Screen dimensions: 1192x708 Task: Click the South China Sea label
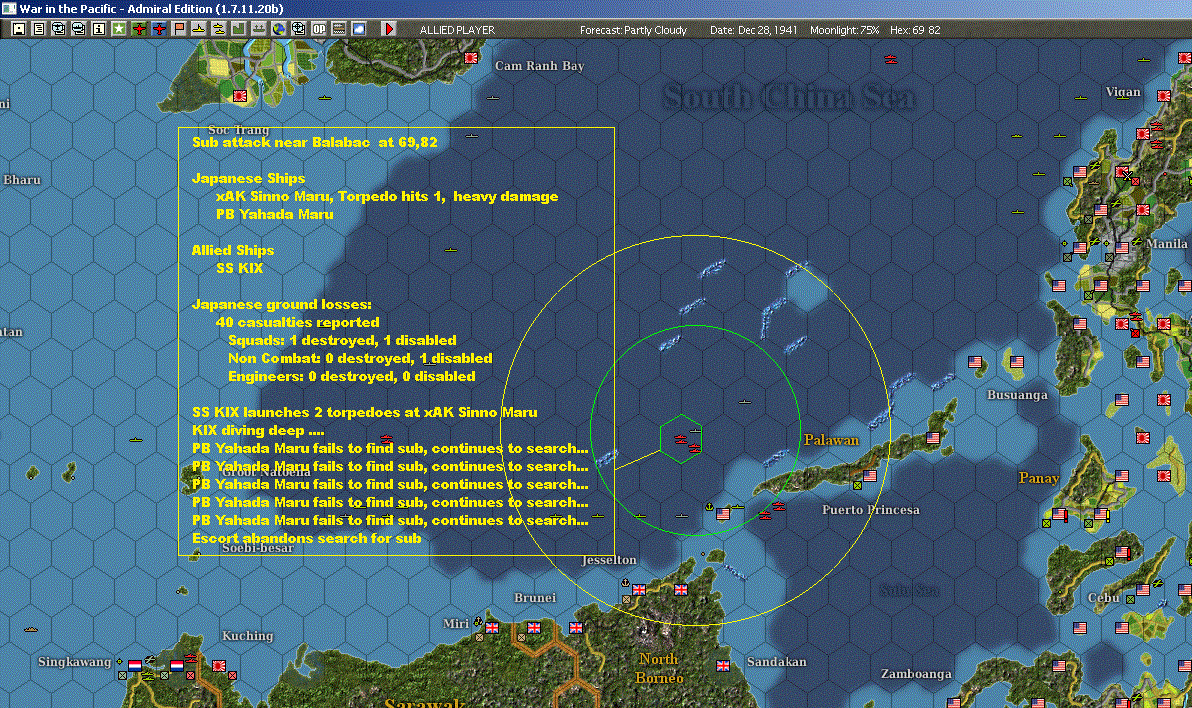pos(789,97)
